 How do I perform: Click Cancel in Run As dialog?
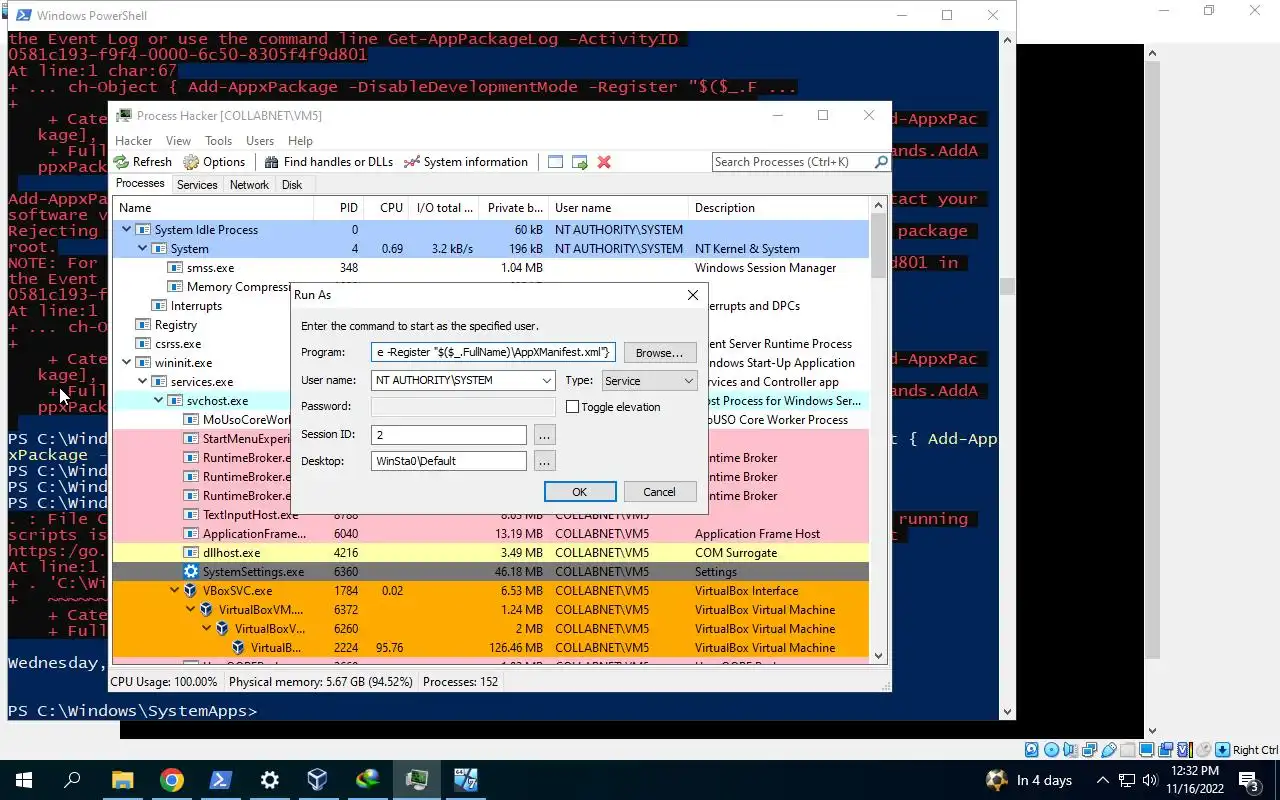click(659, 492)
